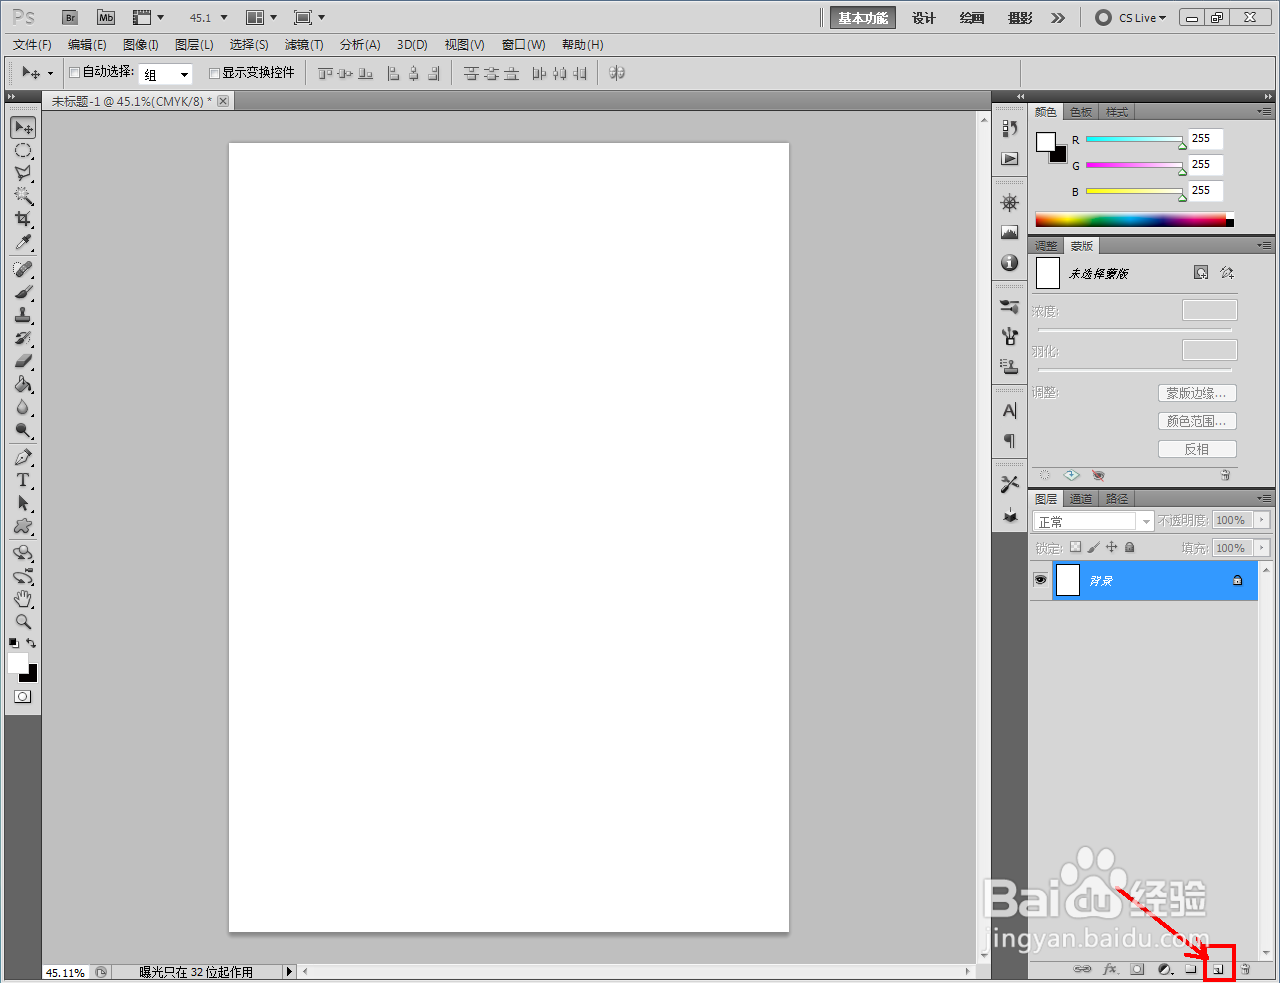Toggle lock all padlock icon next to 锁定
This screenshot has width=1280, height=983.
(1129, 547)
